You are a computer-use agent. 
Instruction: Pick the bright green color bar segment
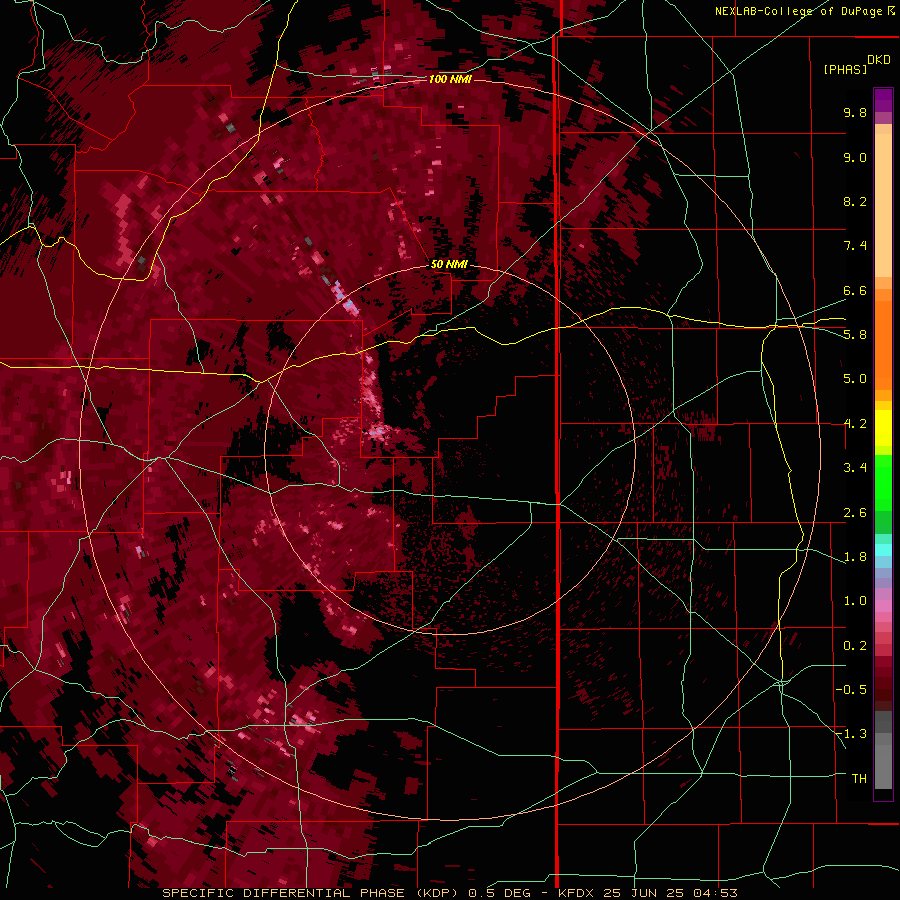click(x=883, y=483)
